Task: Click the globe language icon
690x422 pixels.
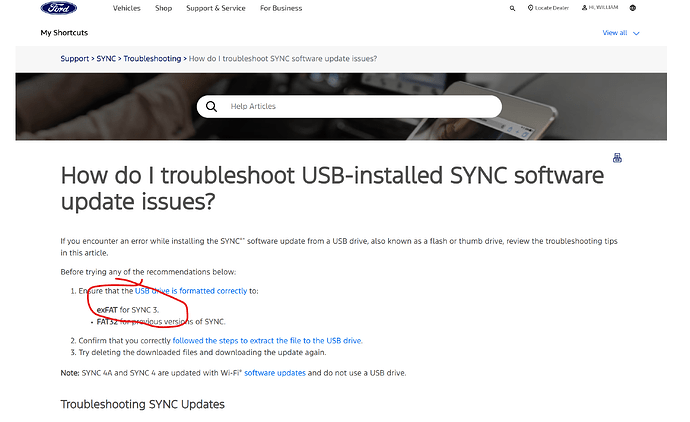Action: (633, 8)
